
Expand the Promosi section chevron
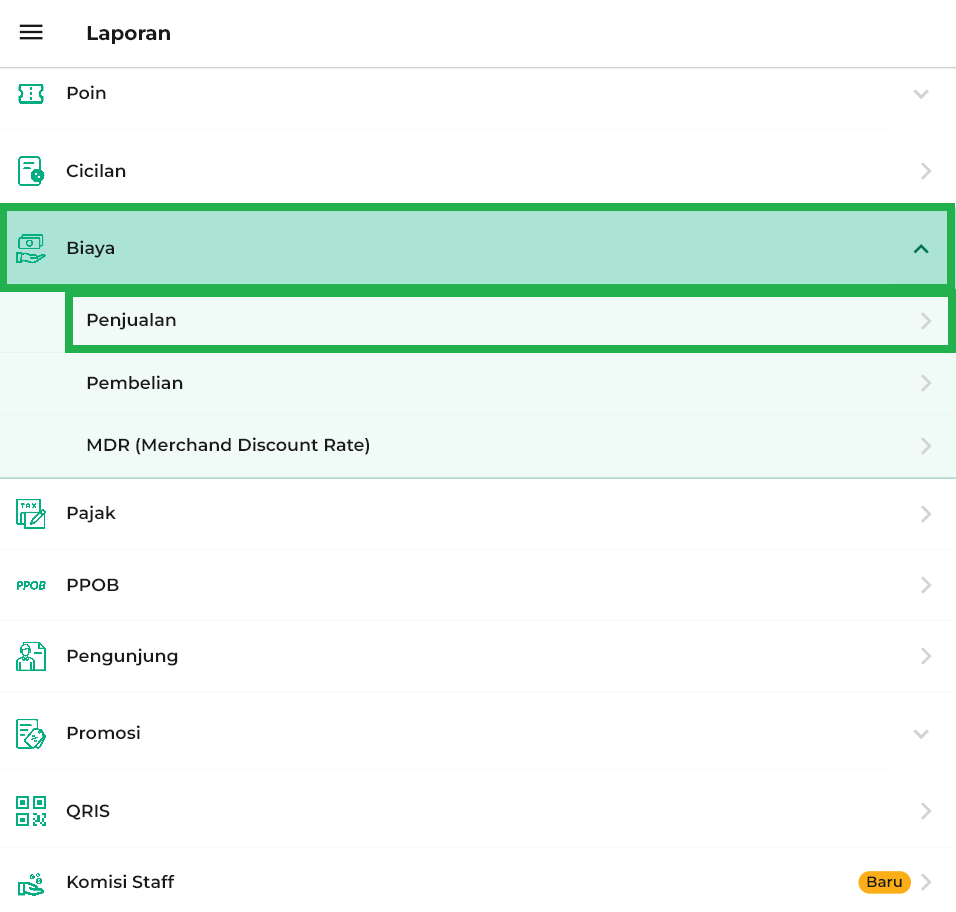point(921,734)
